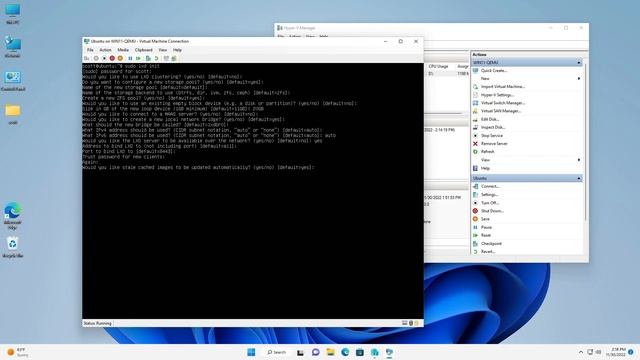Click the Checkpoint toolbar icon in VM Connection
This screenshot has height=360, width=640.
tap(148, 58)
